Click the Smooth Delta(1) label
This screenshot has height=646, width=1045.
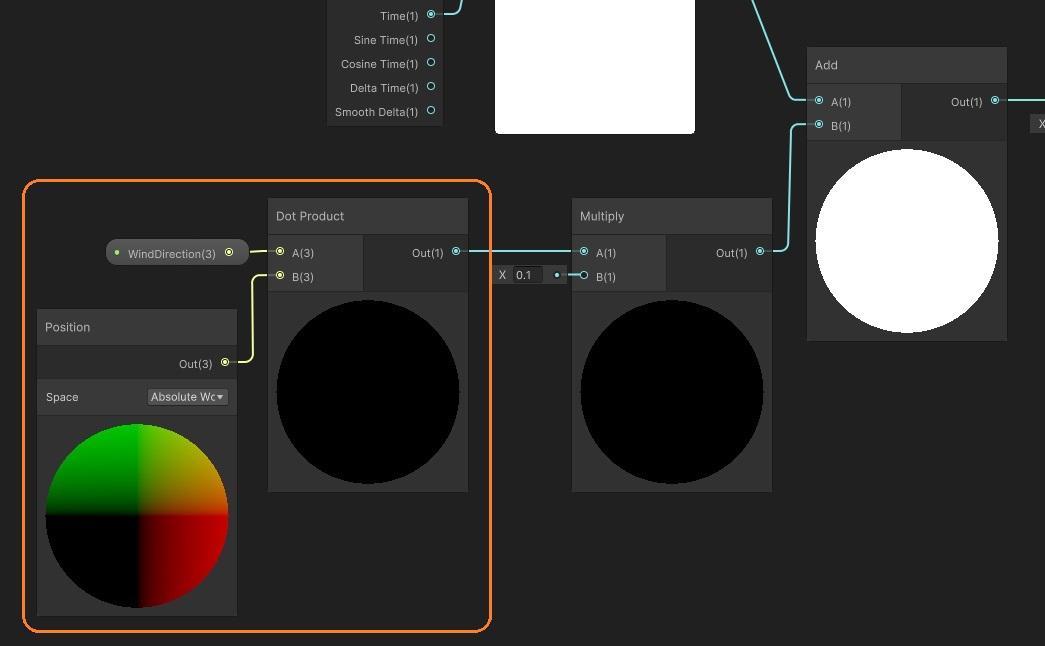click(376, 112)
